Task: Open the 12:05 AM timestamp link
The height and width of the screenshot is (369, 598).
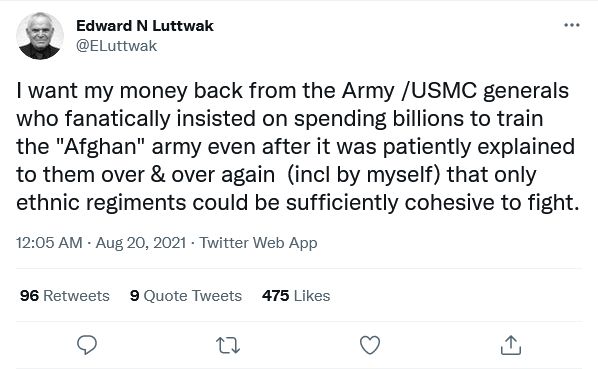Action: [49, 242]
